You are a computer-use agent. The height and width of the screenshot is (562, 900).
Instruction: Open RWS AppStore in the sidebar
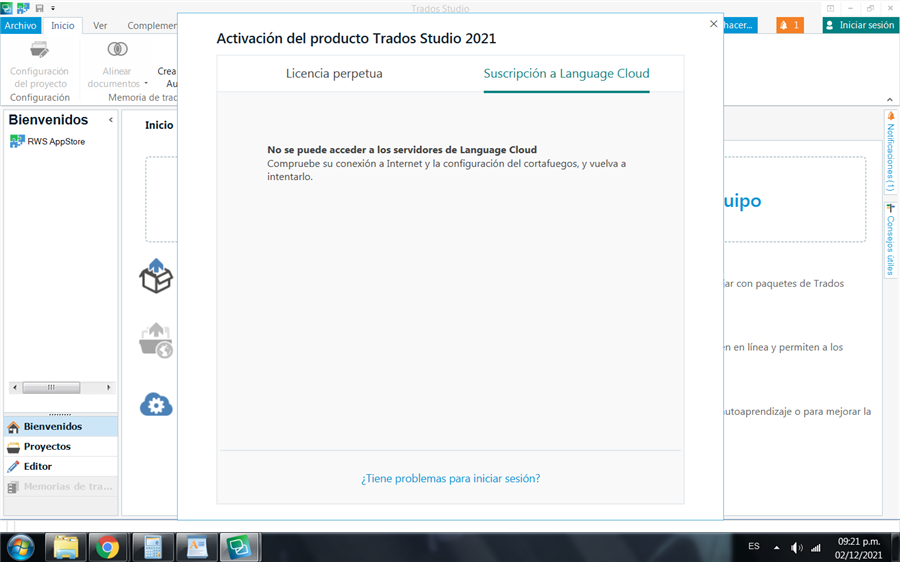(x=56, y=141)
